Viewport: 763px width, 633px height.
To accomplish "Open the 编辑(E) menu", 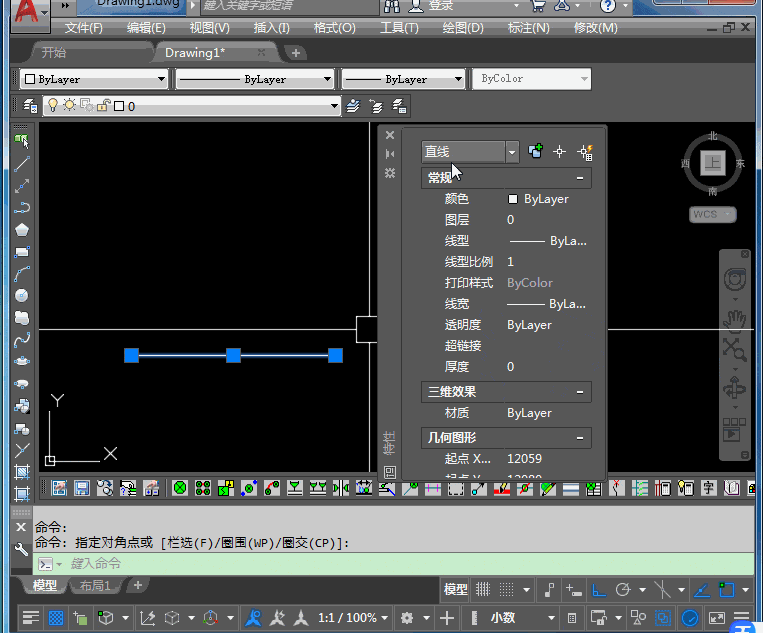I will point(146,28).
